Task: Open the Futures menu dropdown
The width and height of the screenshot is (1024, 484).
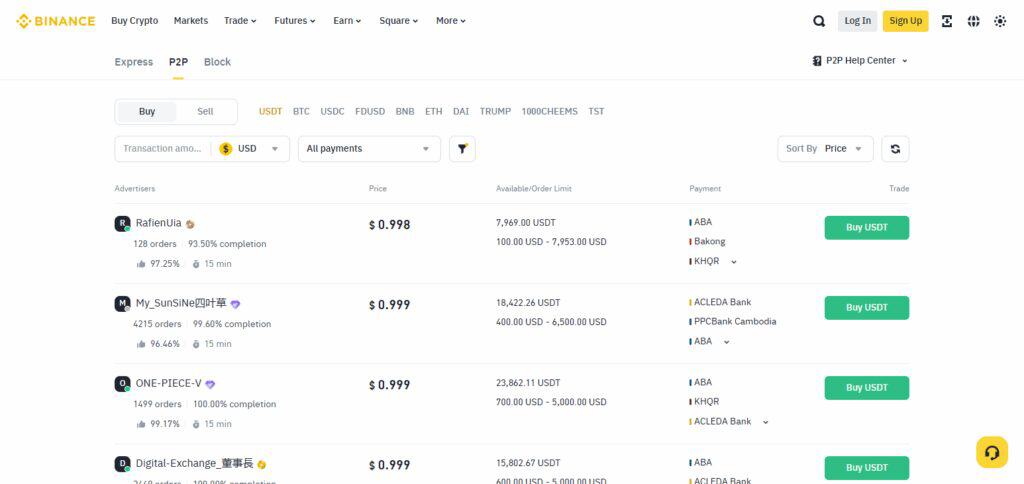Action: click(x=295, y=21)
